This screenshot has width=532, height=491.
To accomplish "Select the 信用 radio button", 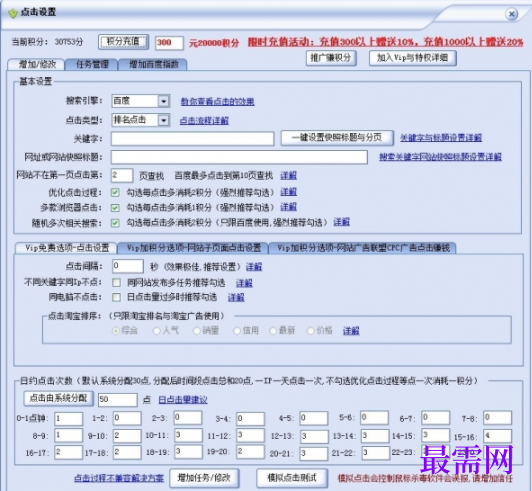I will pos(236,331).
